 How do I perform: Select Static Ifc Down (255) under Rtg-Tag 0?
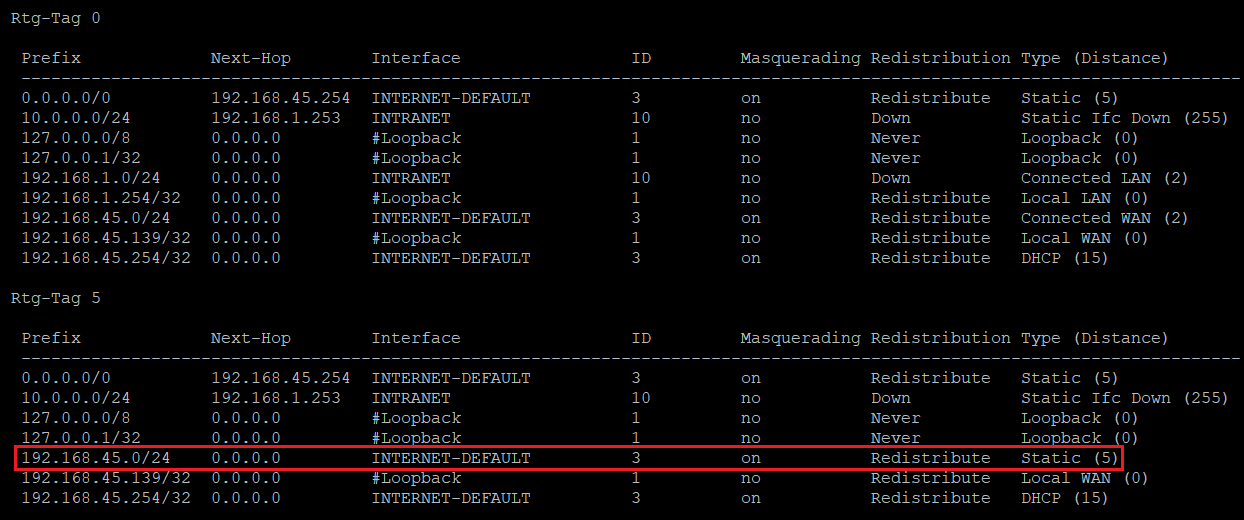1124,118
